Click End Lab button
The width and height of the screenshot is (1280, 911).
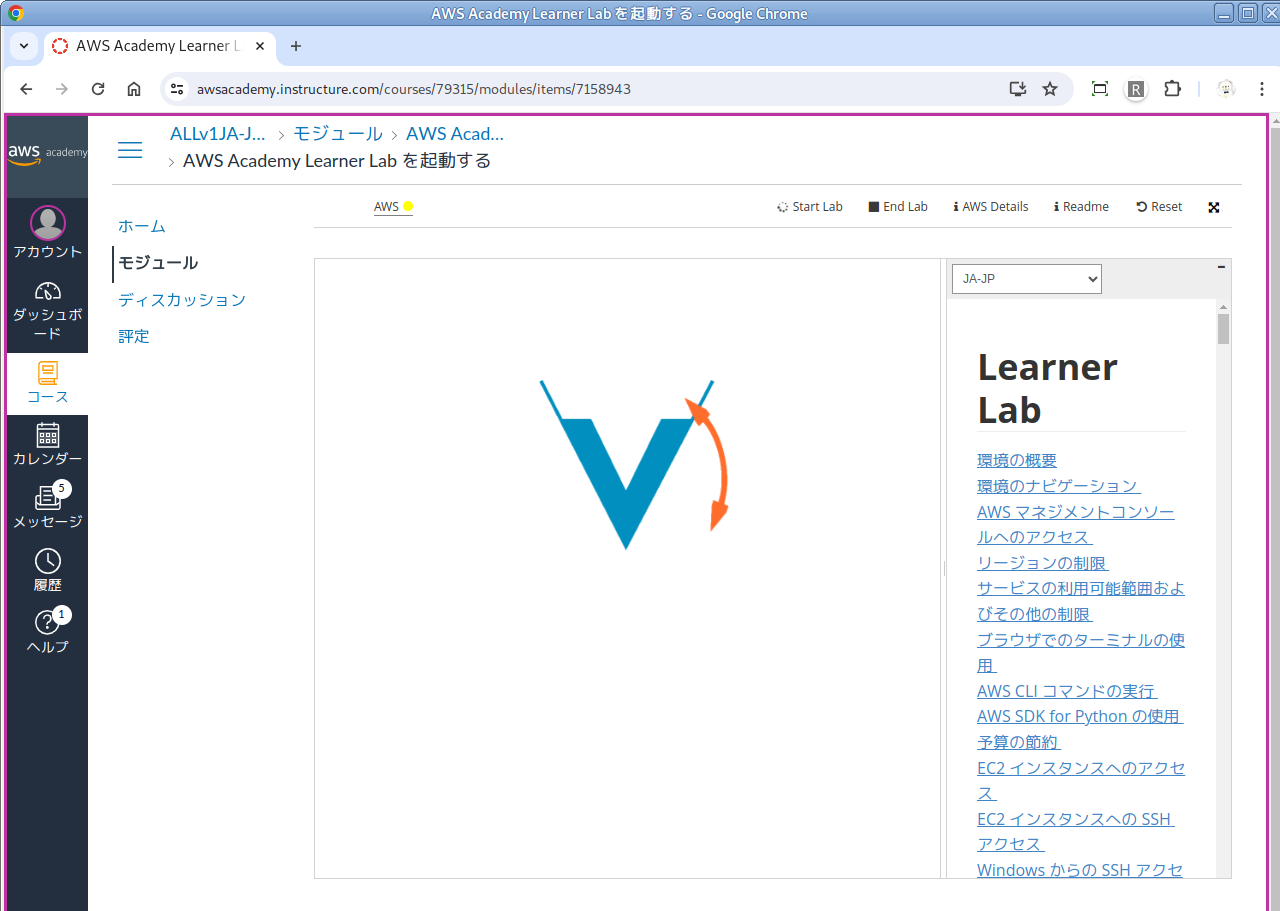pos(898,207)
